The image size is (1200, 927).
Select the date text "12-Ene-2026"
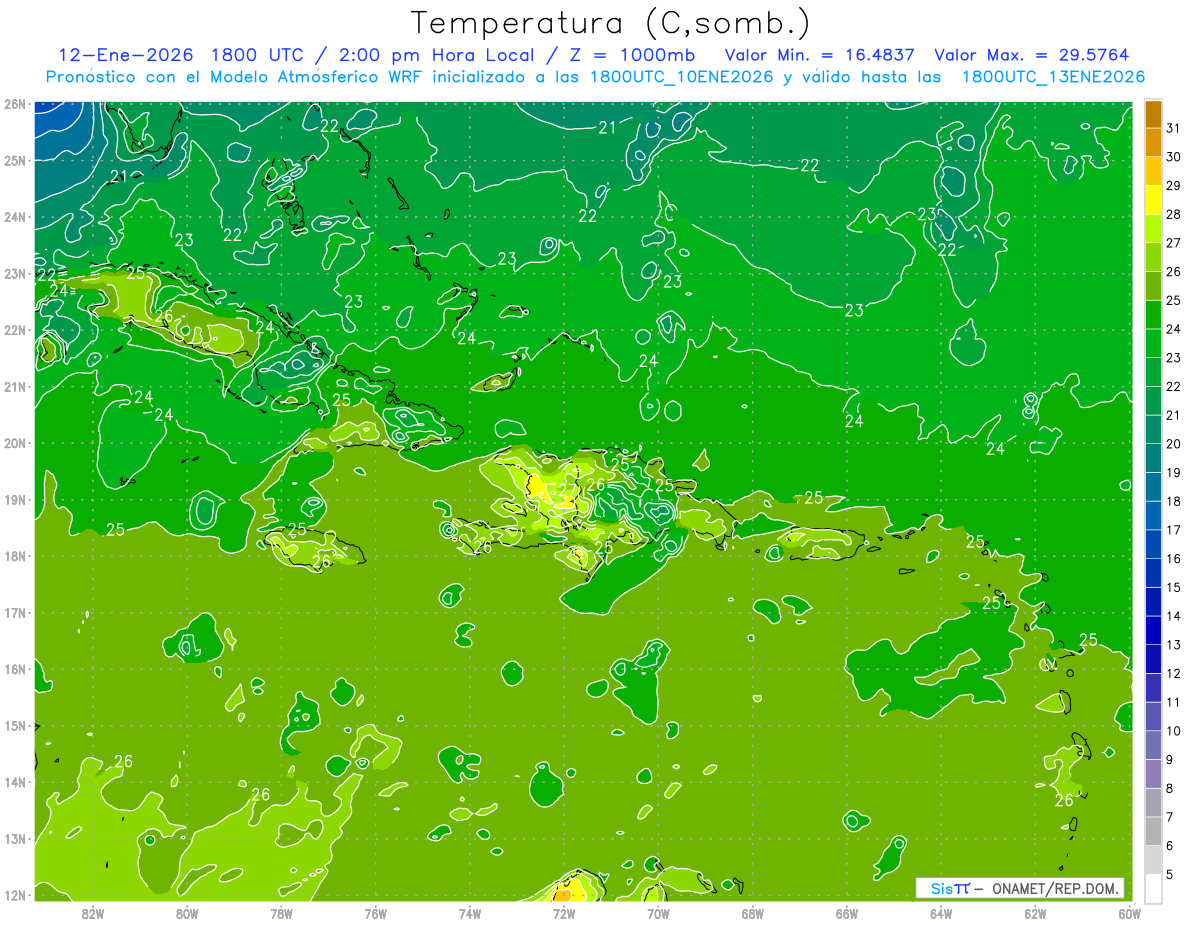125,54
